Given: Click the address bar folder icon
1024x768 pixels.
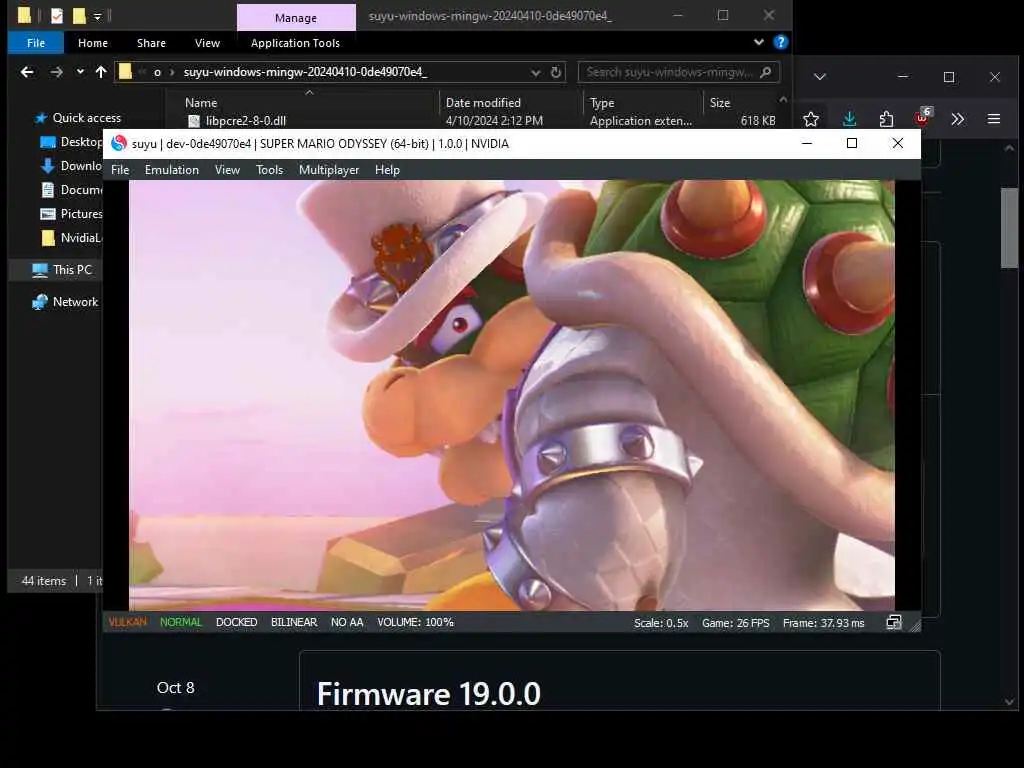Looking at the screenshot, I should 125,72.
